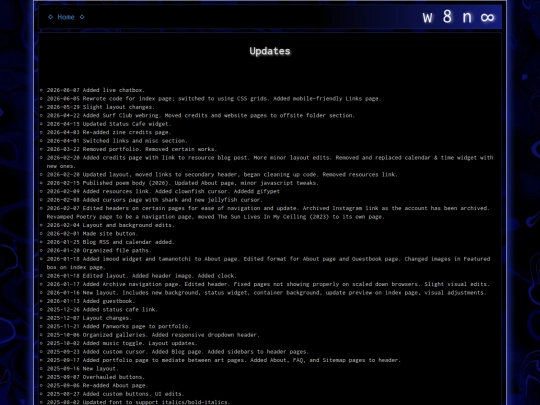
Task: Select the 2026-01-13 Added guestbook entry
Action: 91,301
